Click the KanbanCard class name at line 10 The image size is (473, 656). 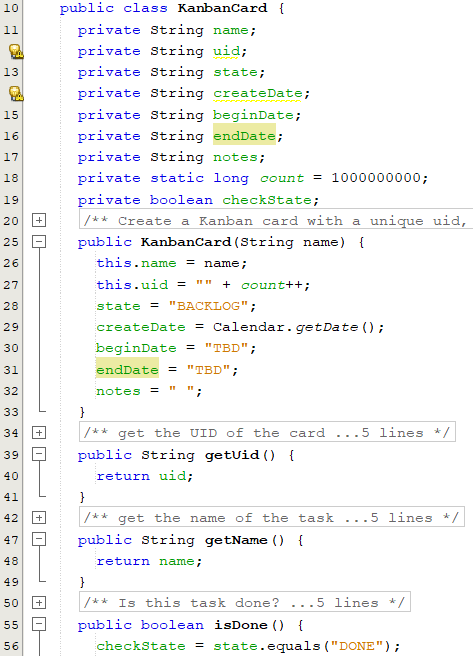222,8
